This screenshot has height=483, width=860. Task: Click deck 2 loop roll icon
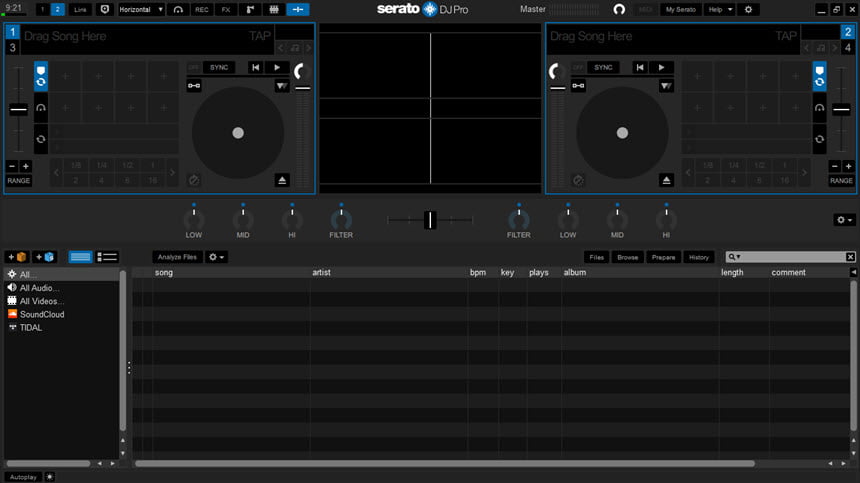819,139
